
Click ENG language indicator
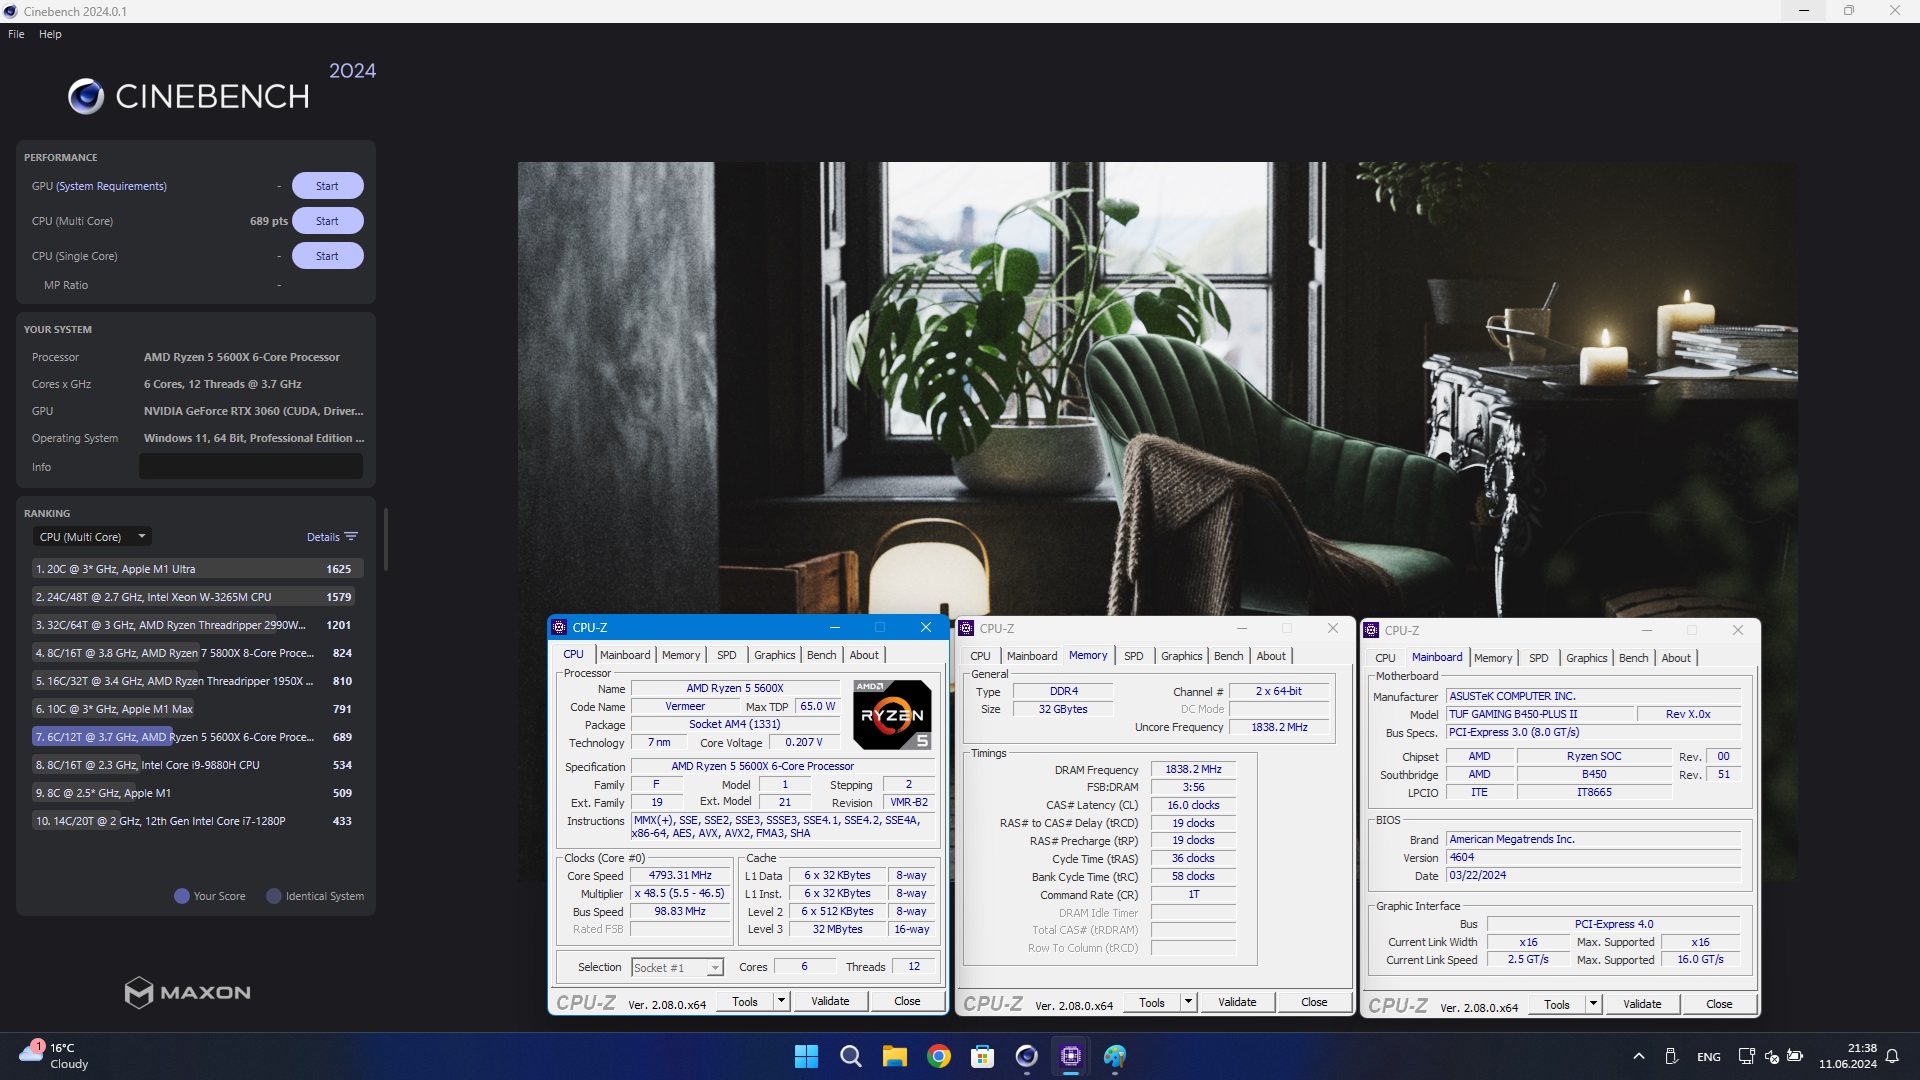1708,1057
